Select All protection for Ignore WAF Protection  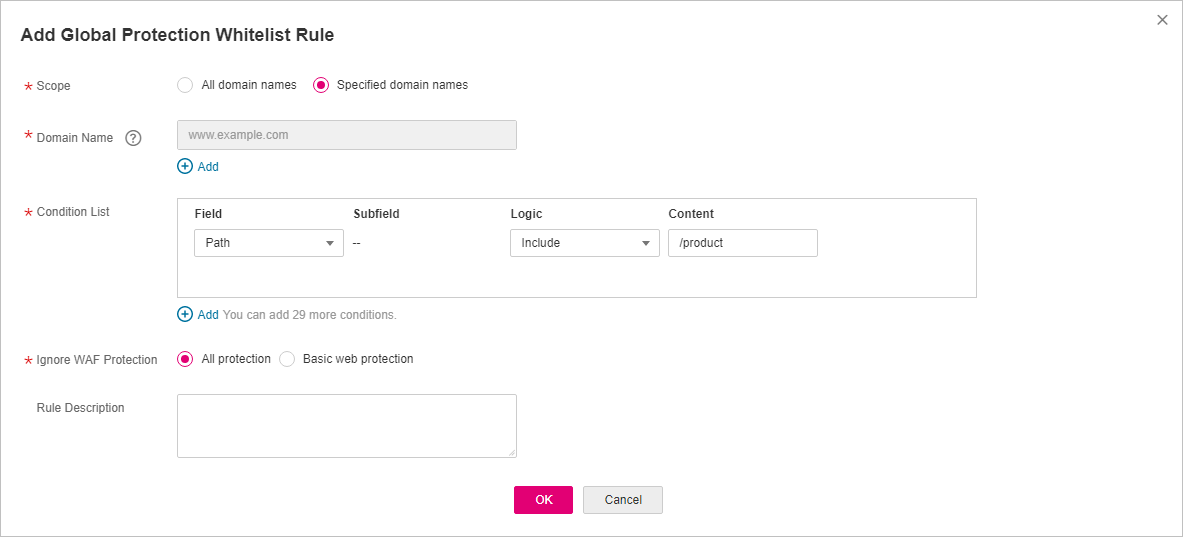(185, 359)
